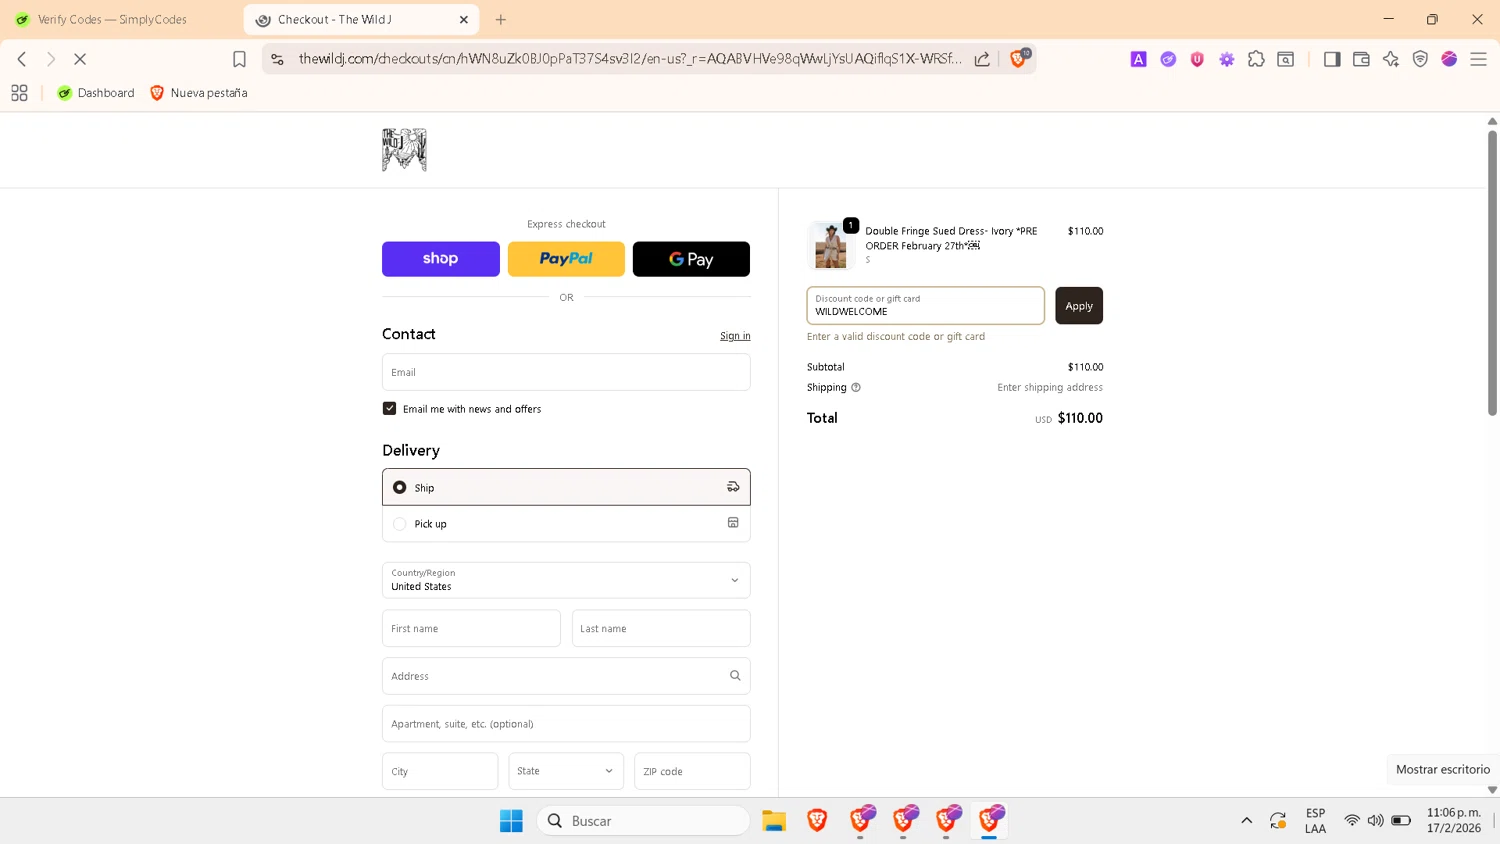Focus the discount code field
Screen dimensions: 1500x844
[925, 306]
